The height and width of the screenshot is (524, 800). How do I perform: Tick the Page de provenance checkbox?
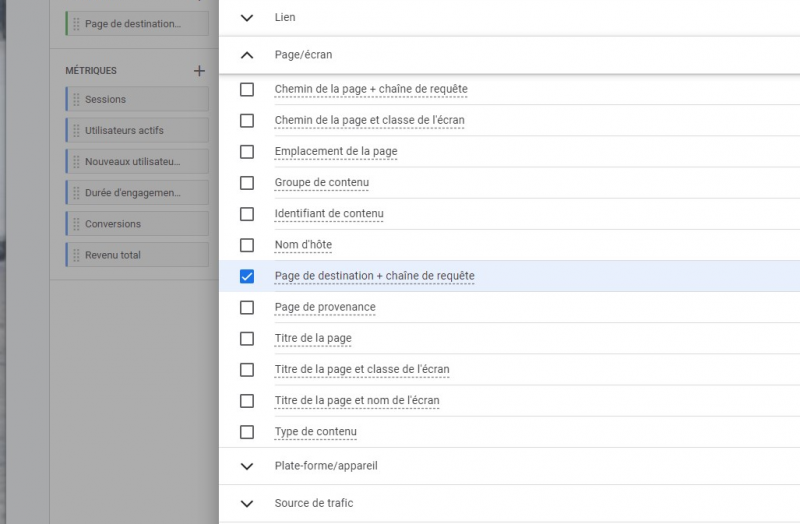tap(247, 307)
